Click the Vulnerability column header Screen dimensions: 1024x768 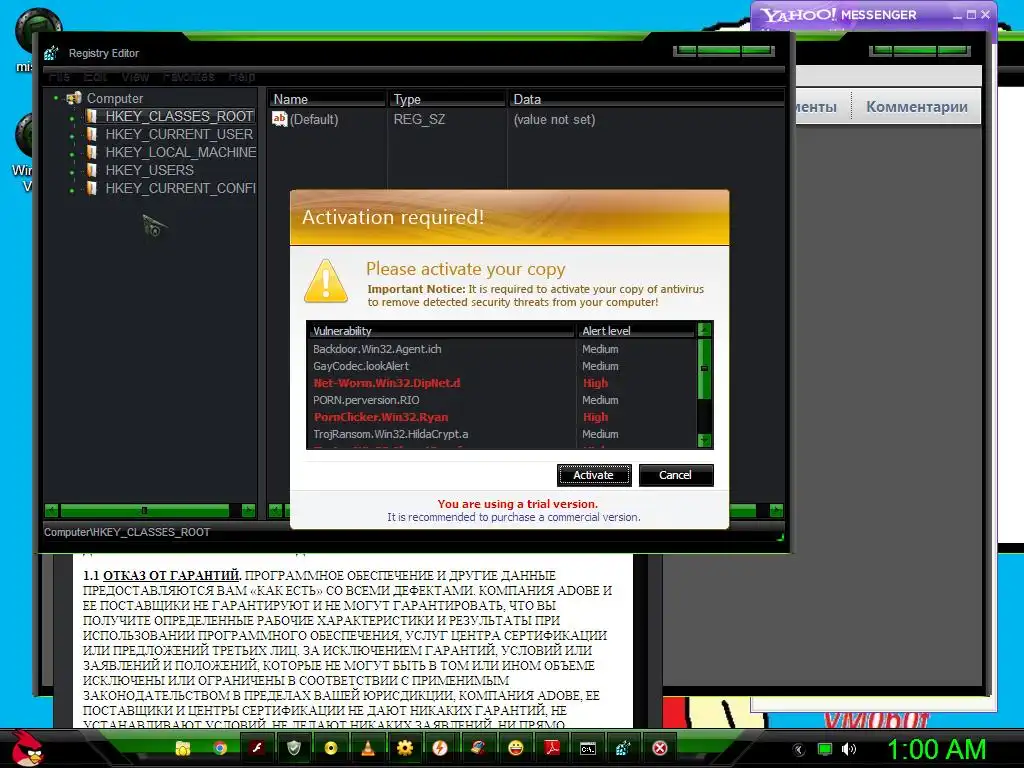[x=441, y=330]
